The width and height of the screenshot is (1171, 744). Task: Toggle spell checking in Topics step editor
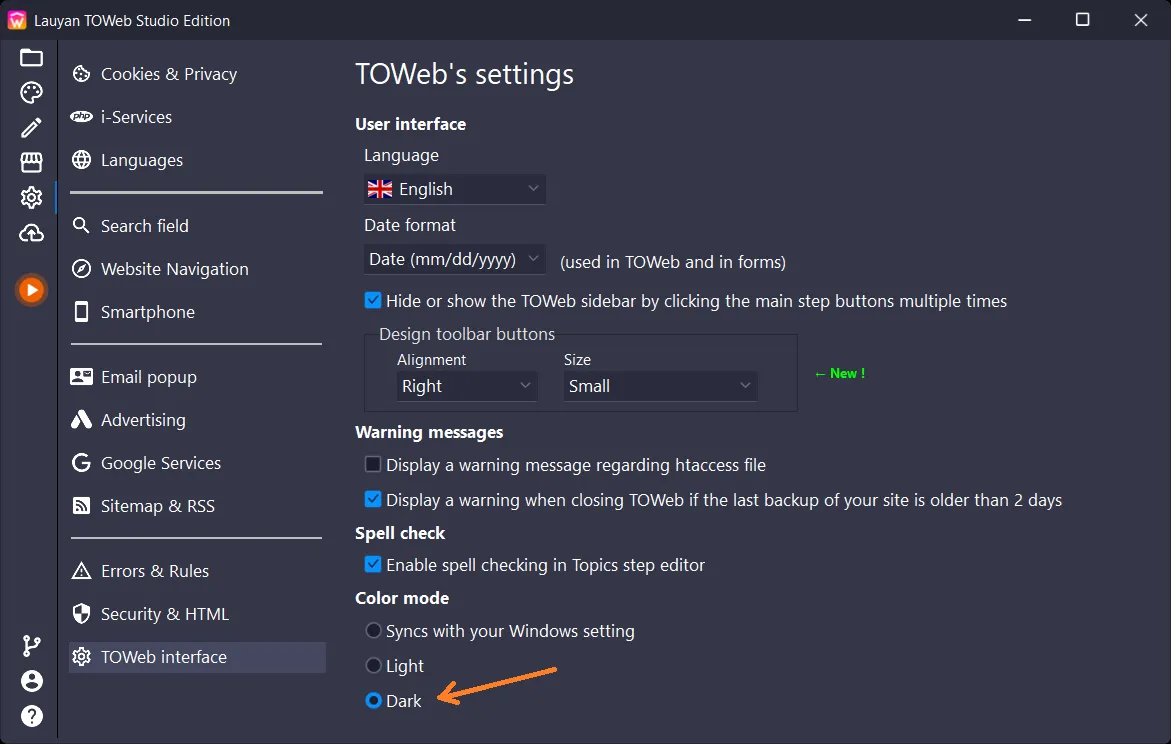[x=373, y=564]
